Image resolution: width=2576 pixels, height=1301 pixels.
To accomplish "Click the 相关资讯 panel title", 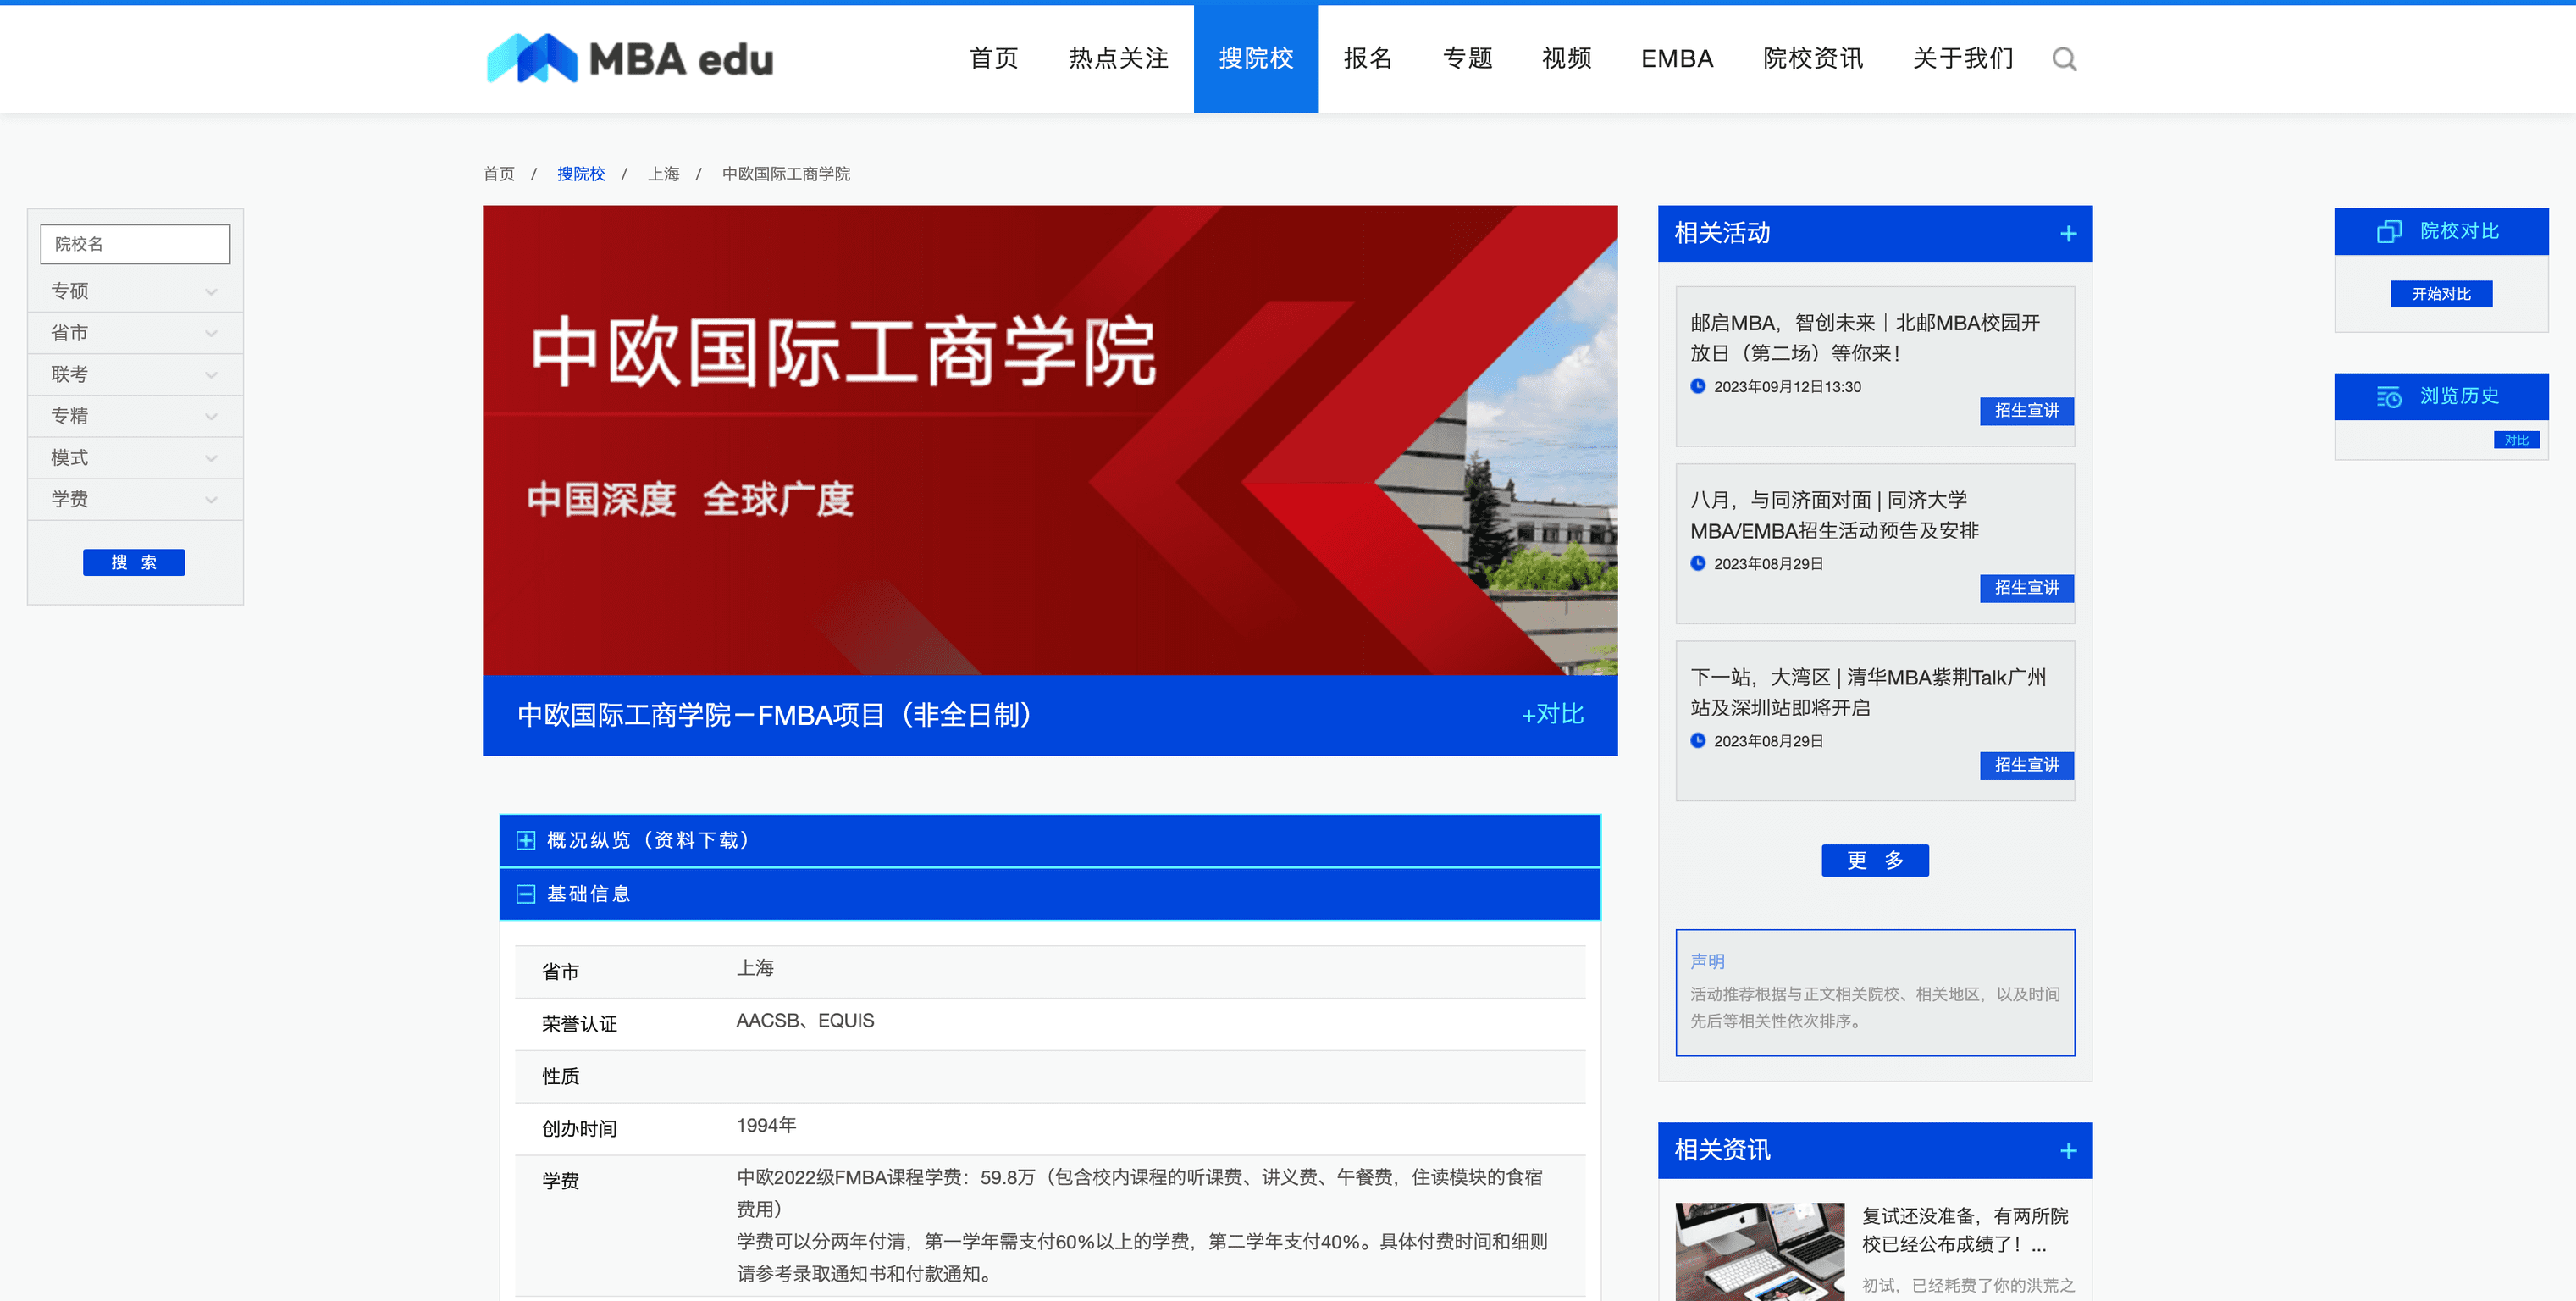I will point(1722,1151).
